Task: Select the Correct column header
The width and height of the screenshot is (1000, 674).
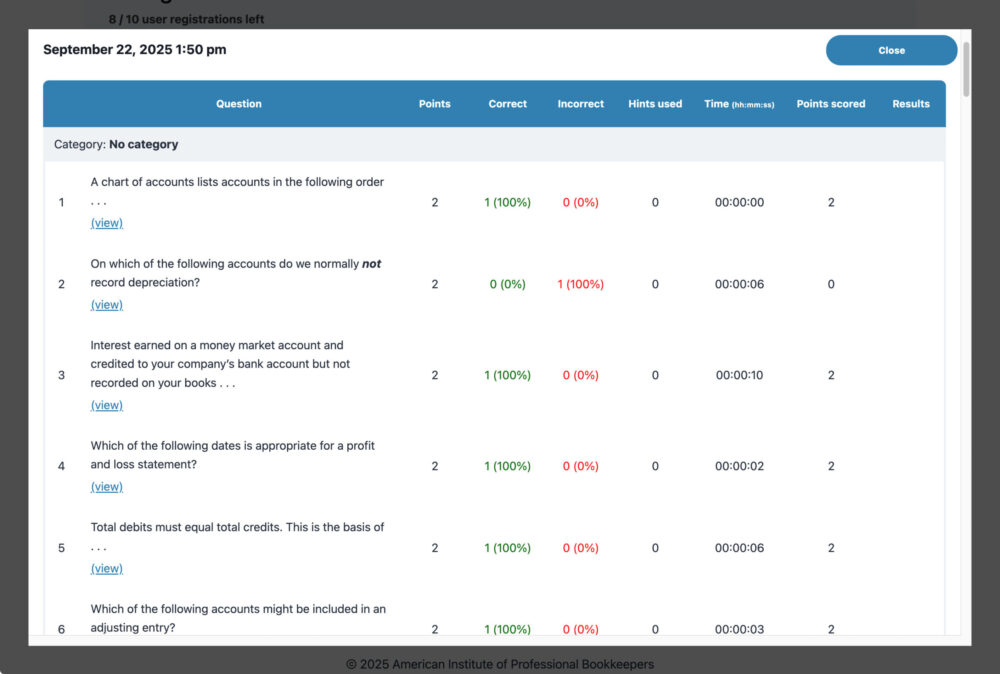Action: (x=508, y=104)
